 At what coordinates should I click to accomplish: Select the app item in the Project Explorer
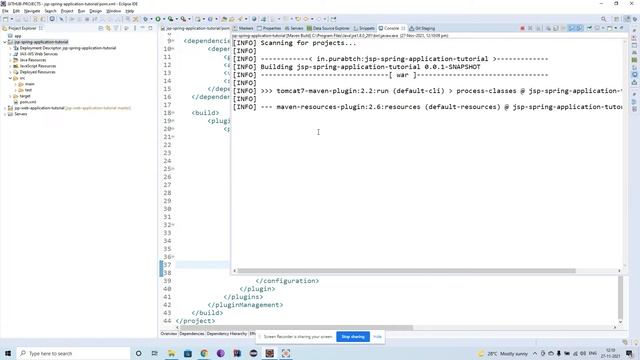click(18, 36)
